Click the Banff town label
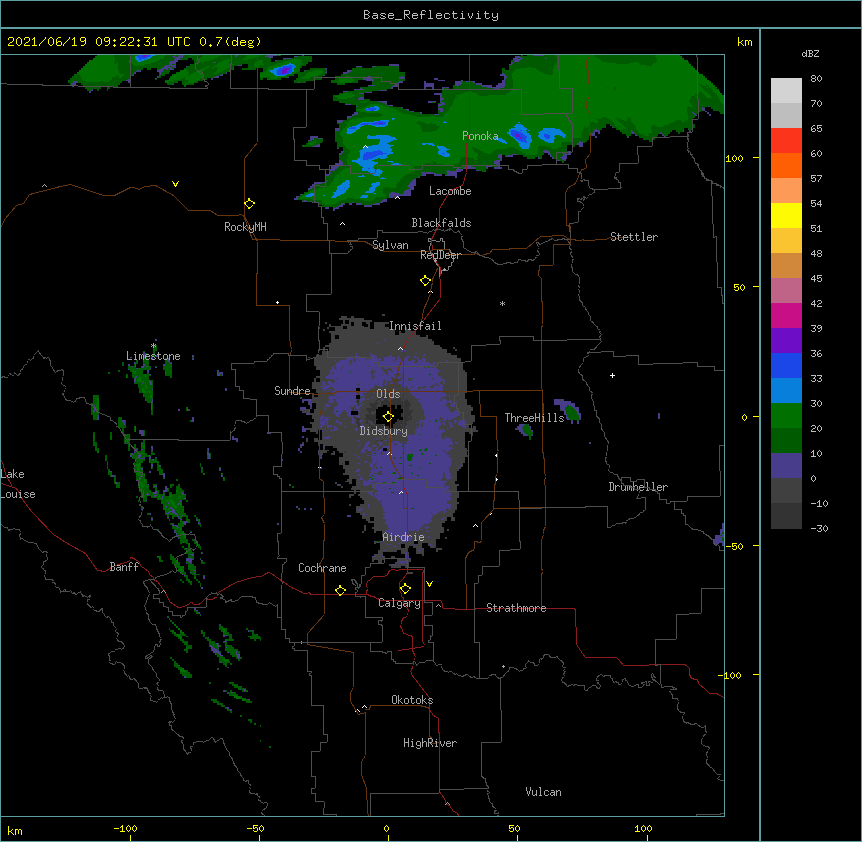This screenshot has height=842, width=862. point(124,567)
